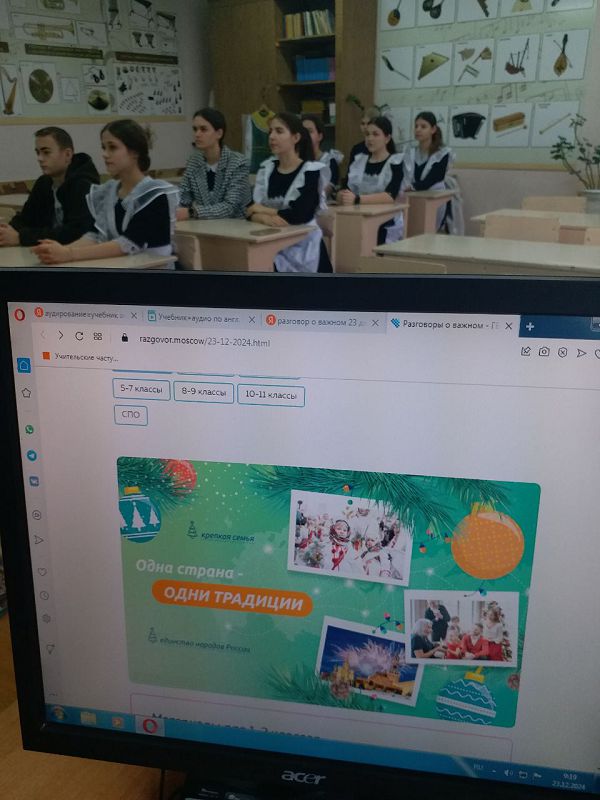Open WhatsApp in the Opera sidebar
Image resolution: width=600 pixels, height=800 pixels.
click(30, 430)
